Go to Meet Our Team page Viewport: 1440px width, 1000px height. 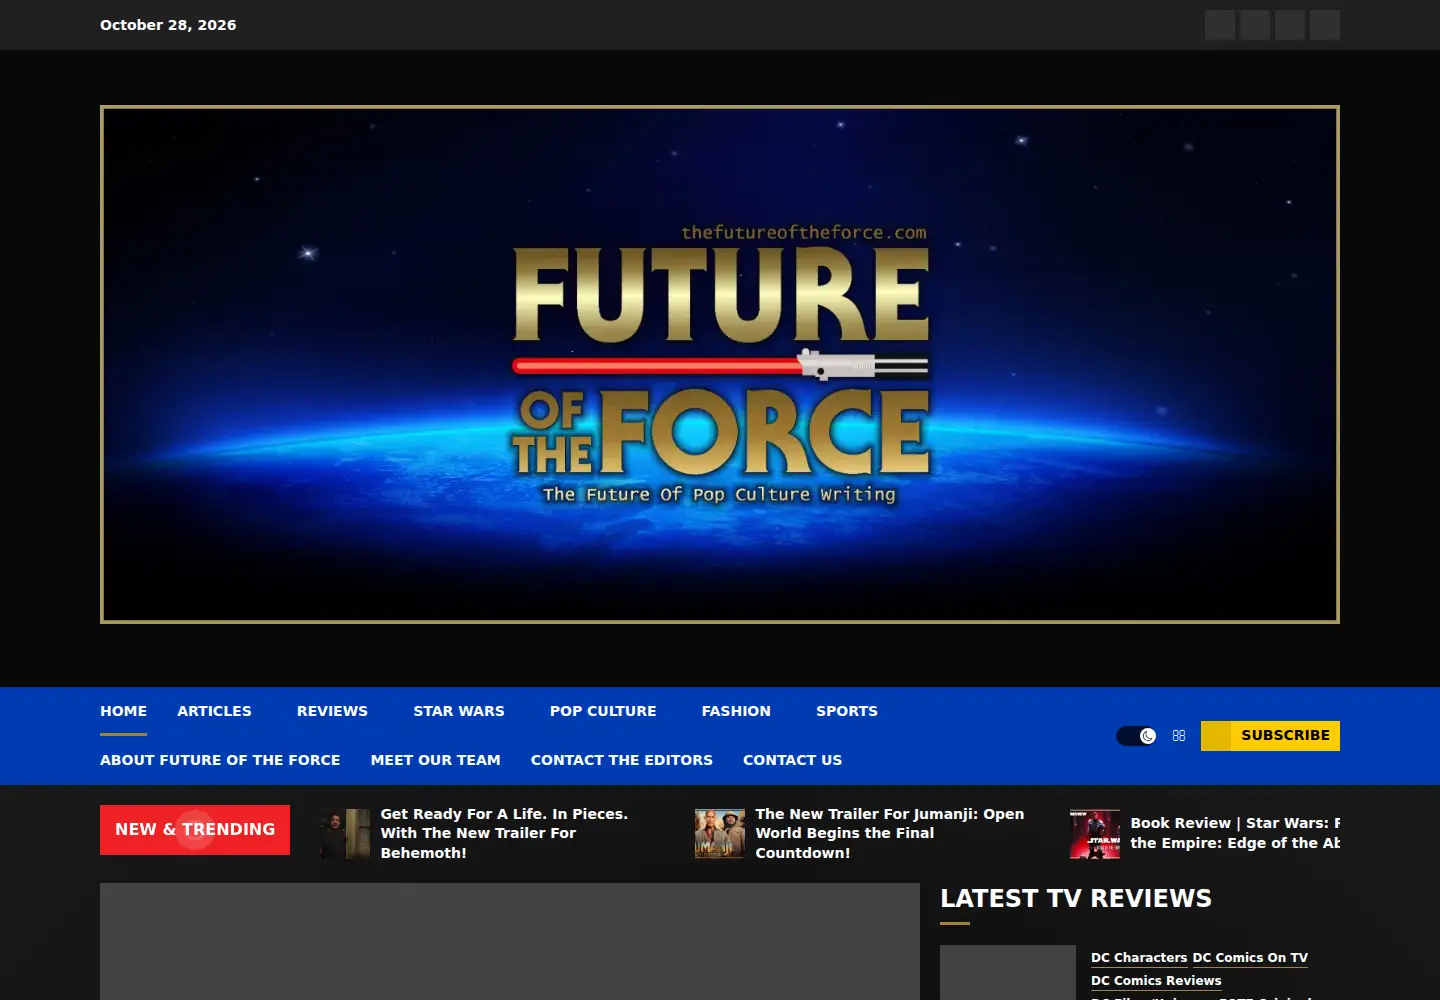pos(435,760)
